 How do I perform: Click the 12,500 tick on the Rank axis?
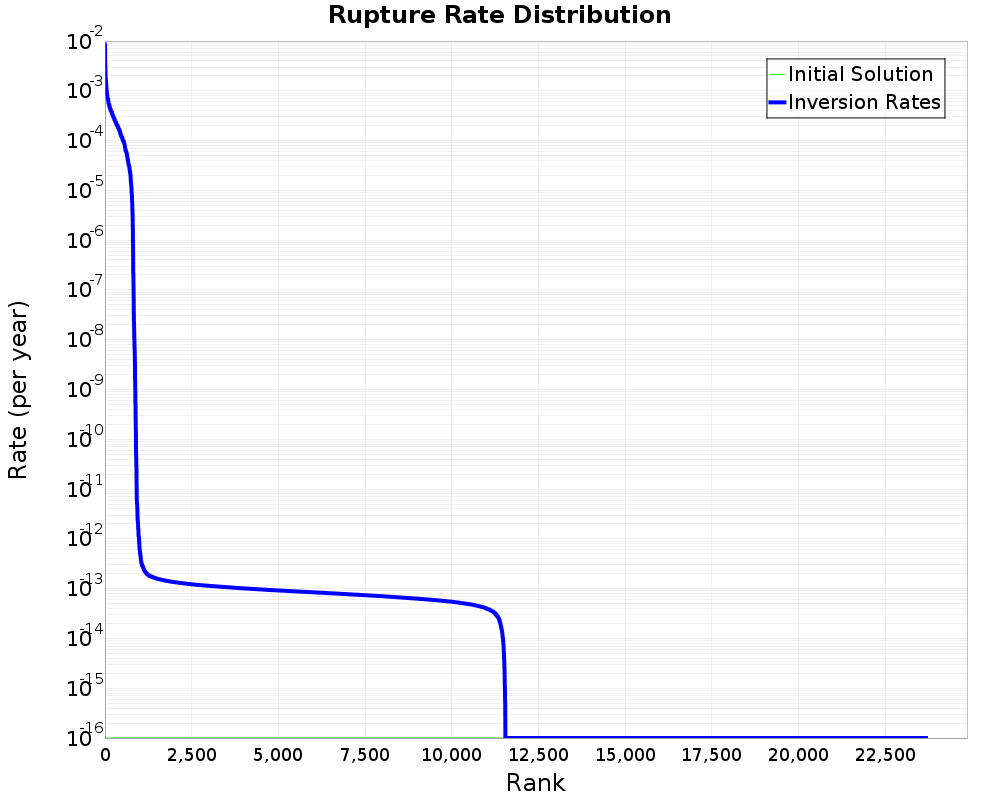point(539,755)
